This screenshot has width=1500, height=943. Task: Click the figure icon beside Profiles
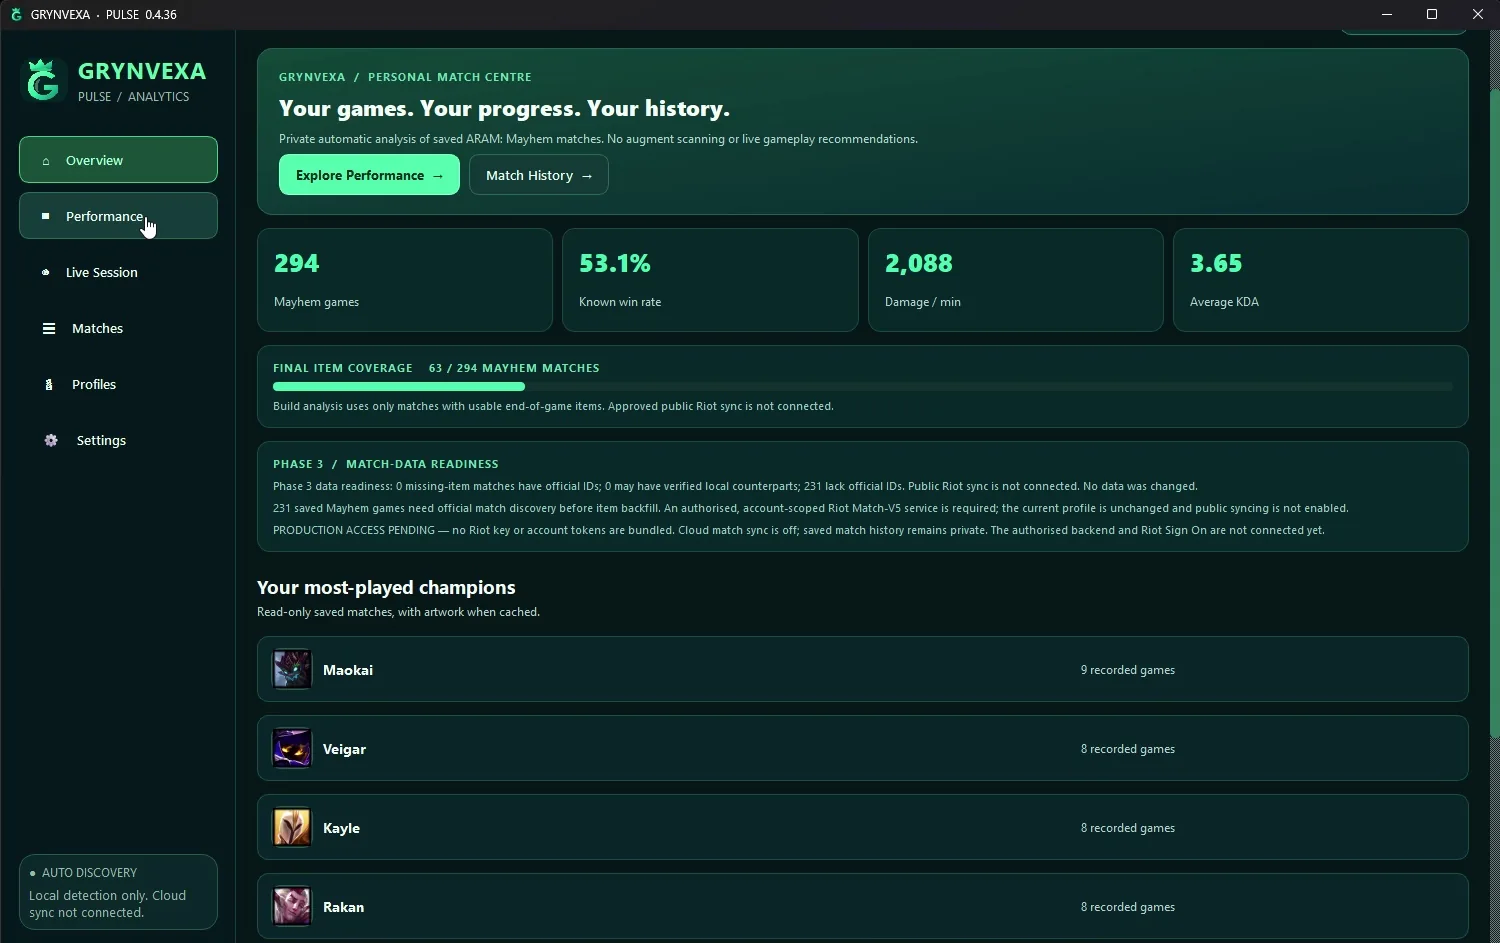[x=48, y=384]
